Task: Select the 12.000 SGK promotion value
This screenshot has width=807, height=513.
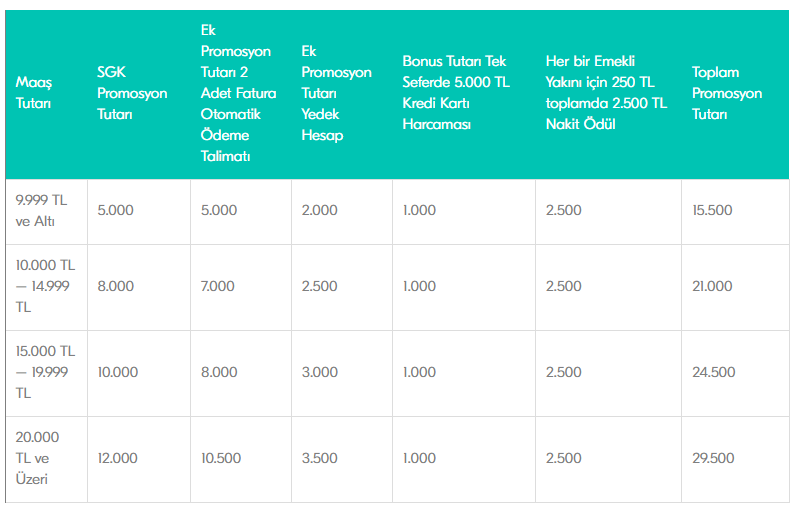Action: pos(119,458)
